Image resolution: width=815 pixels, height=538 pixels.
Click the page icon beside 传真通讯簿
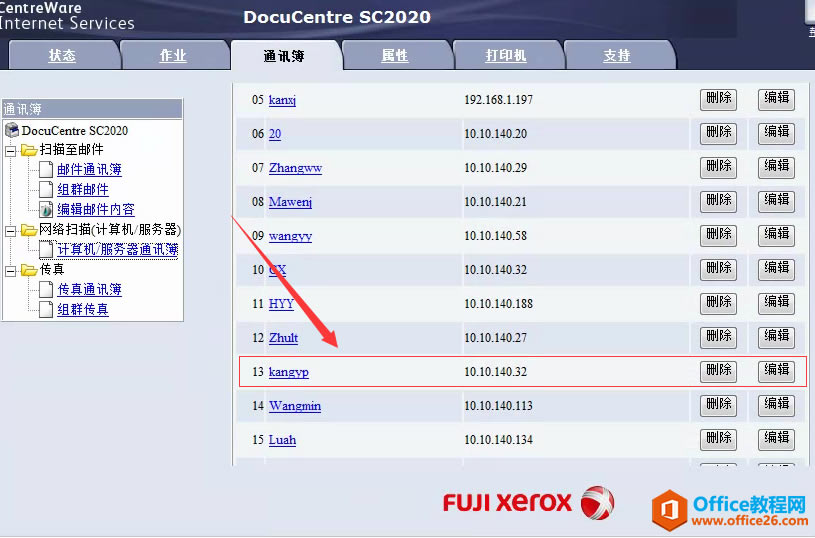tap(46, 290)
